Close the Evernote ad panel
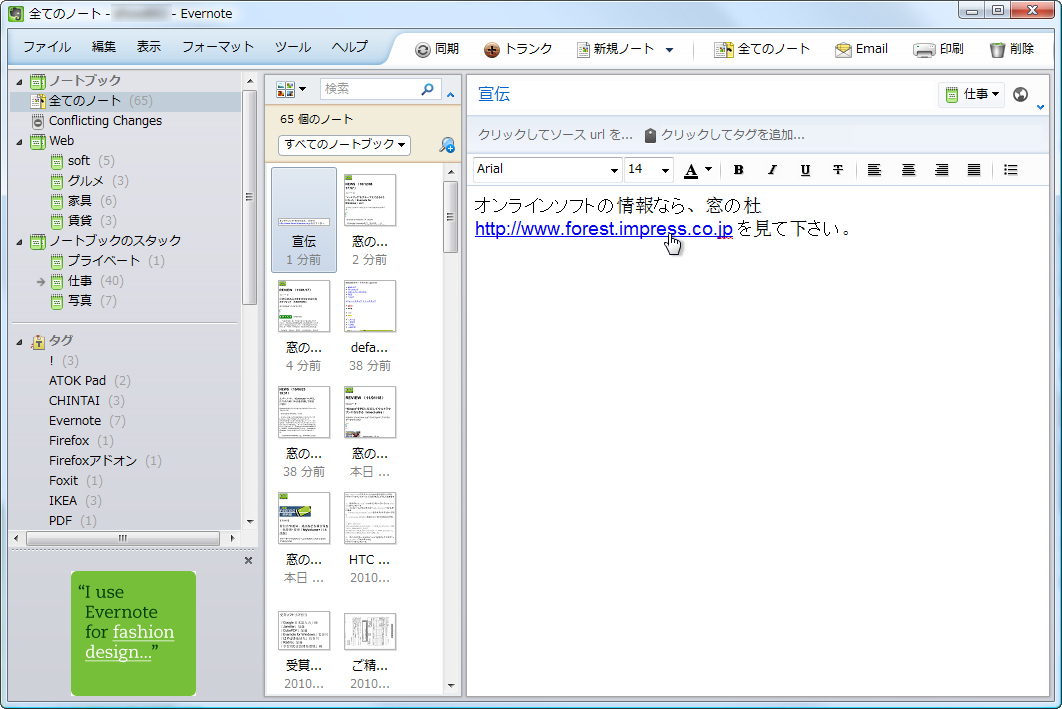1062x709 pixels. (x=249, y=560)
